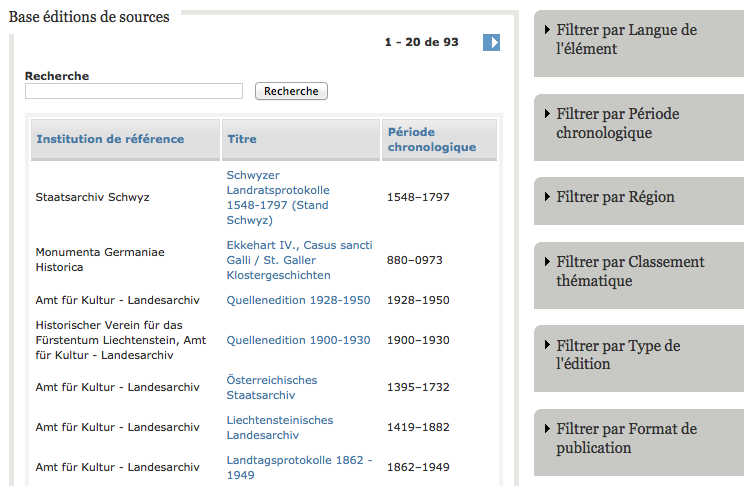Go to next page of results

point(491,42)
